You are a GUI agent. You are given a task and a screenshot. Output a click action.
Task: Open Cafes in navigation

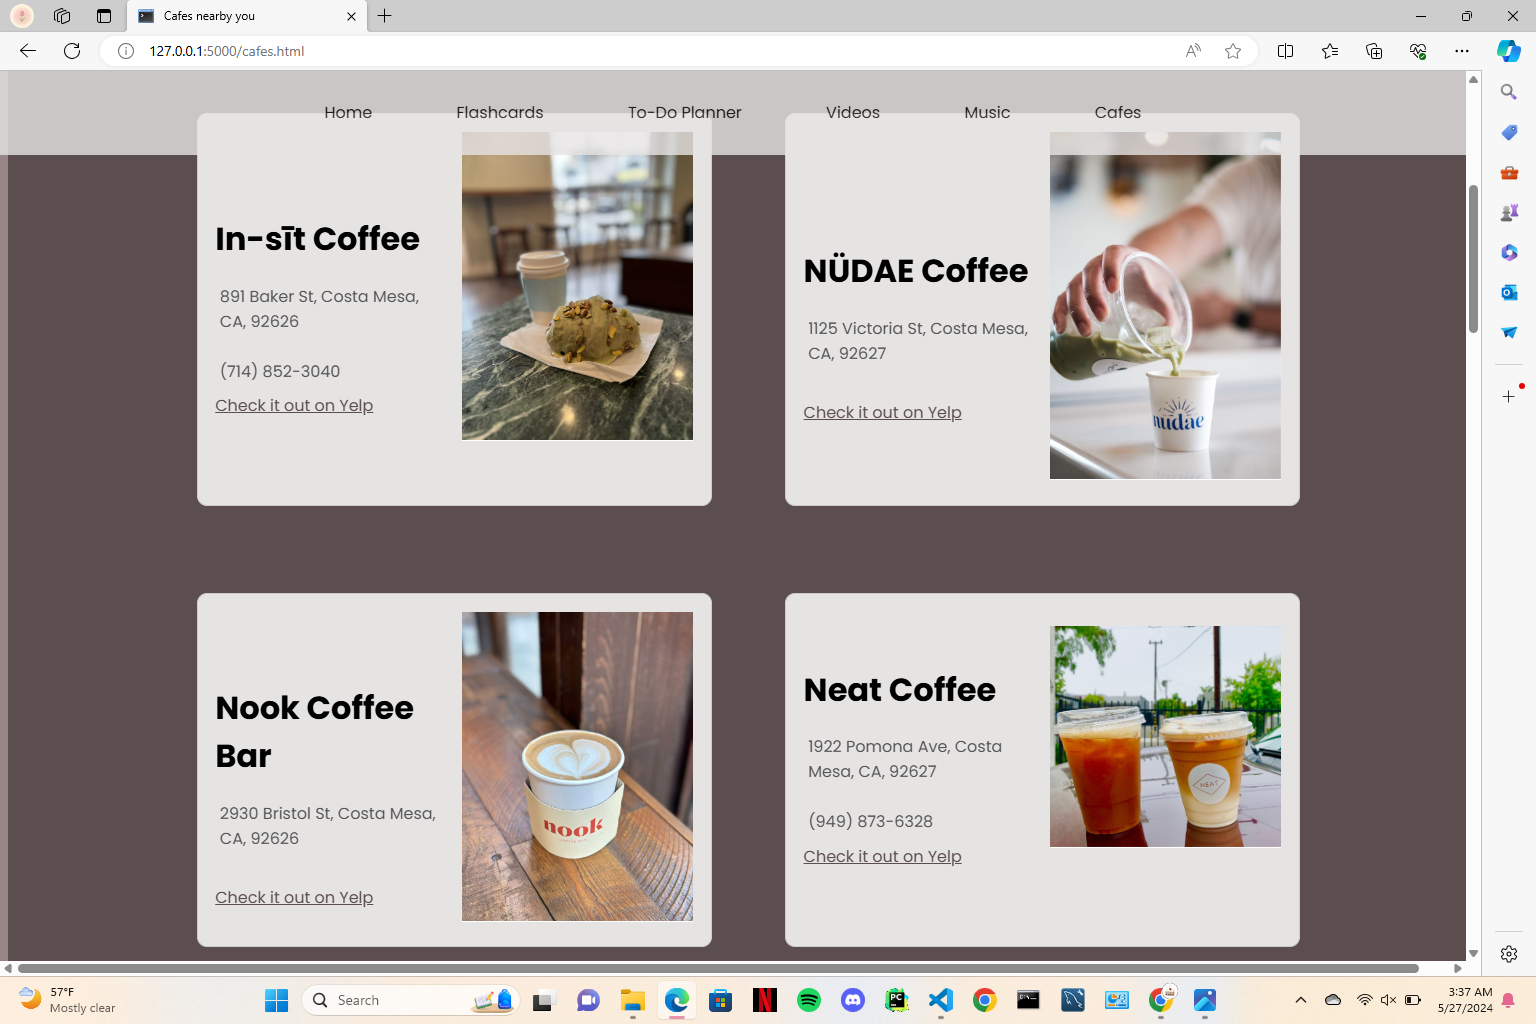pyautogui.click(x=1118, y=112)
